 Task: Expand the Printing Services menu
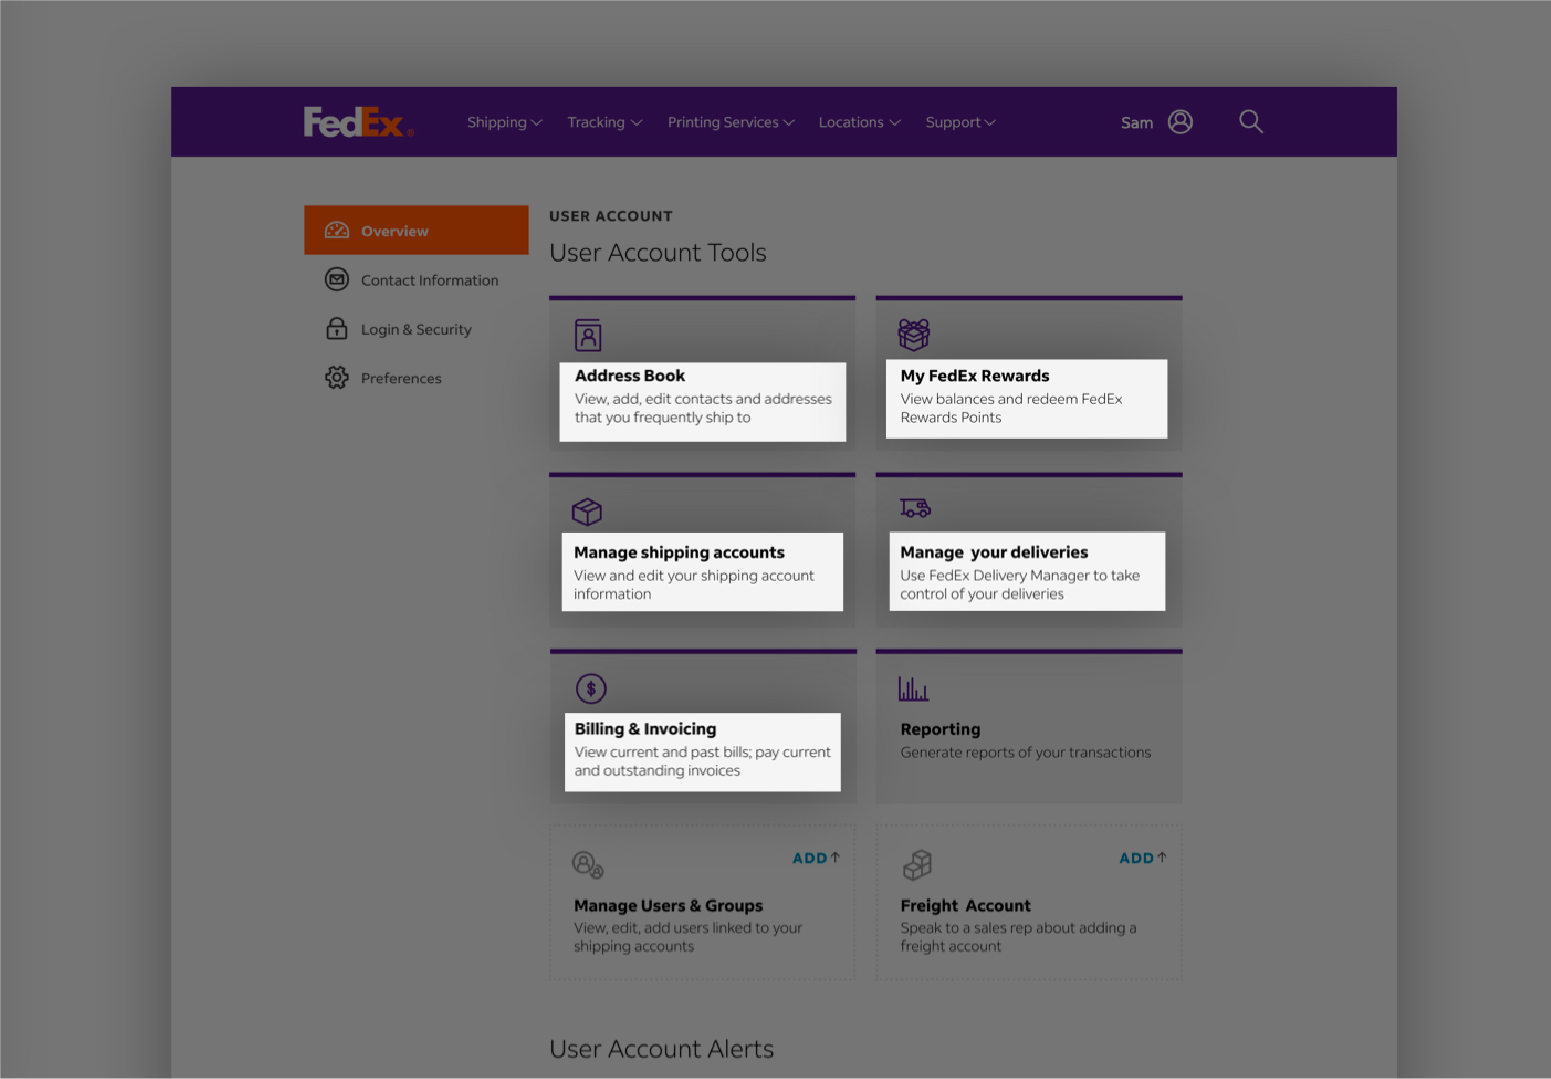tap(731, 122)
